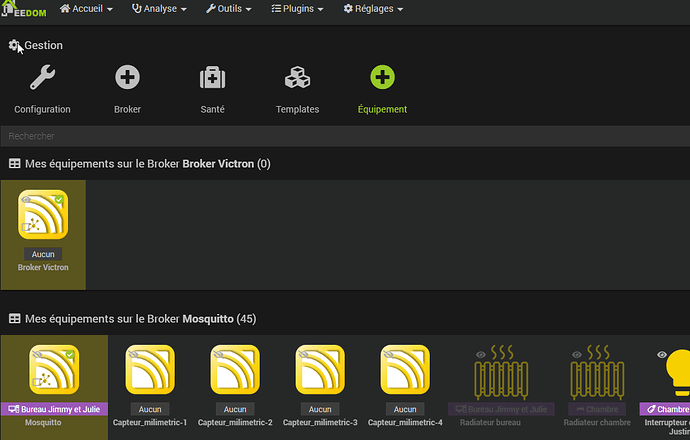Open Radiateur chambre radiator icon

pyautogui.click(x=597, y=372)
